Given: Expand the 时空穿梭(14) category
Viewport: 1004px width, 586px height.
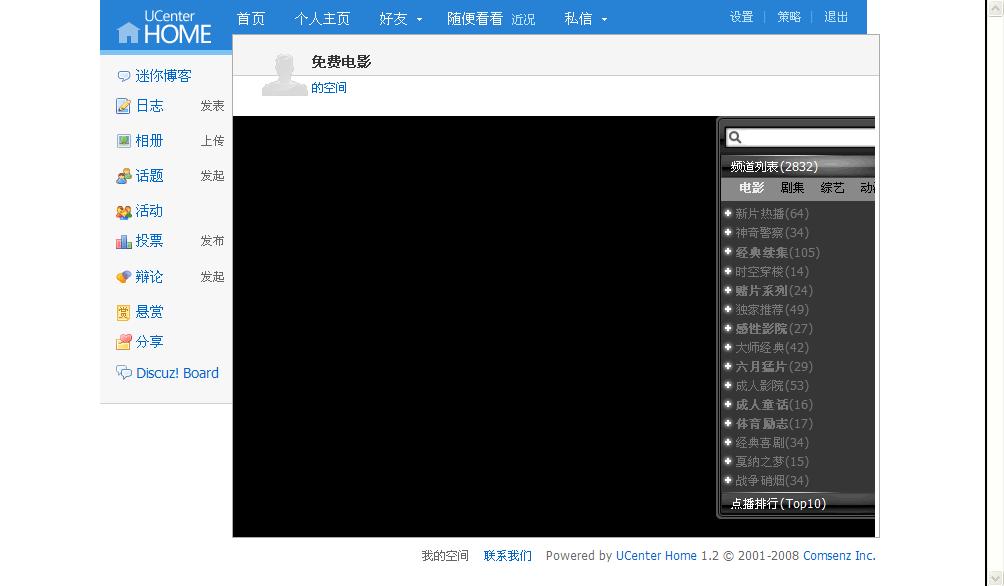Looking at the screenshot, I should point(727,271).
